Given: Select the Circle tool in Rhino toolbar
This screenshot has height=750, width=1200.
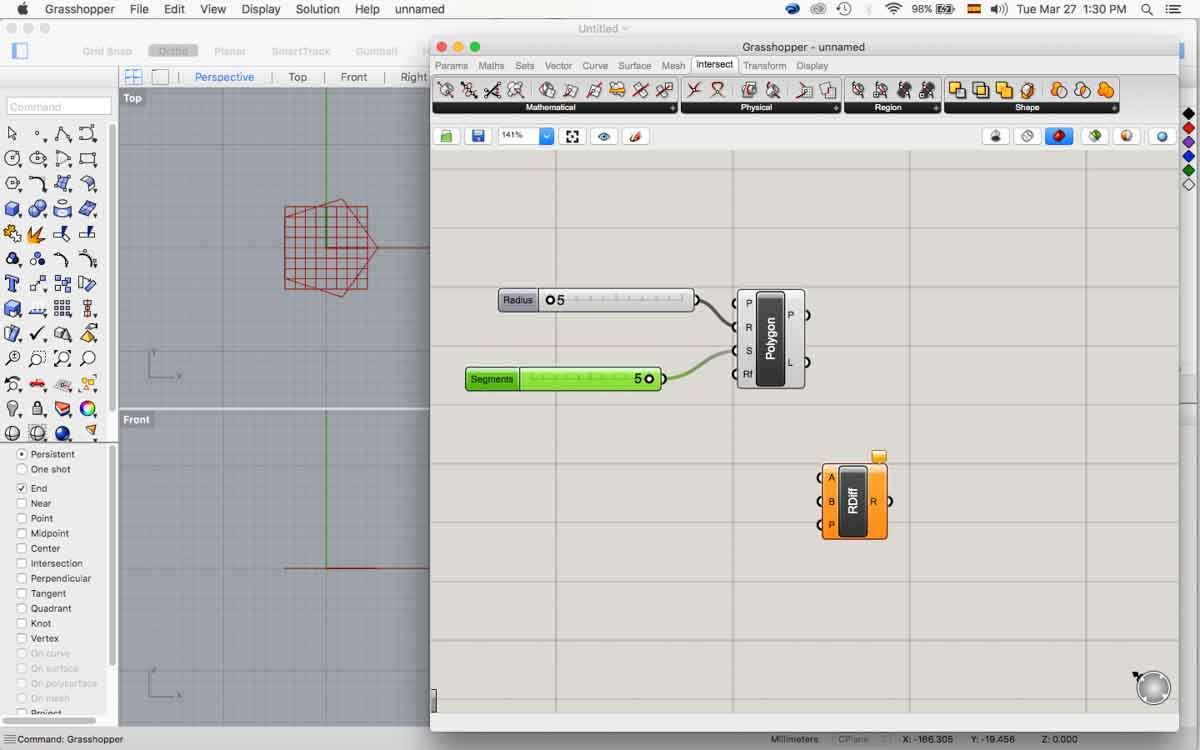Looking at the screenshot, I should tap(12, 158).
